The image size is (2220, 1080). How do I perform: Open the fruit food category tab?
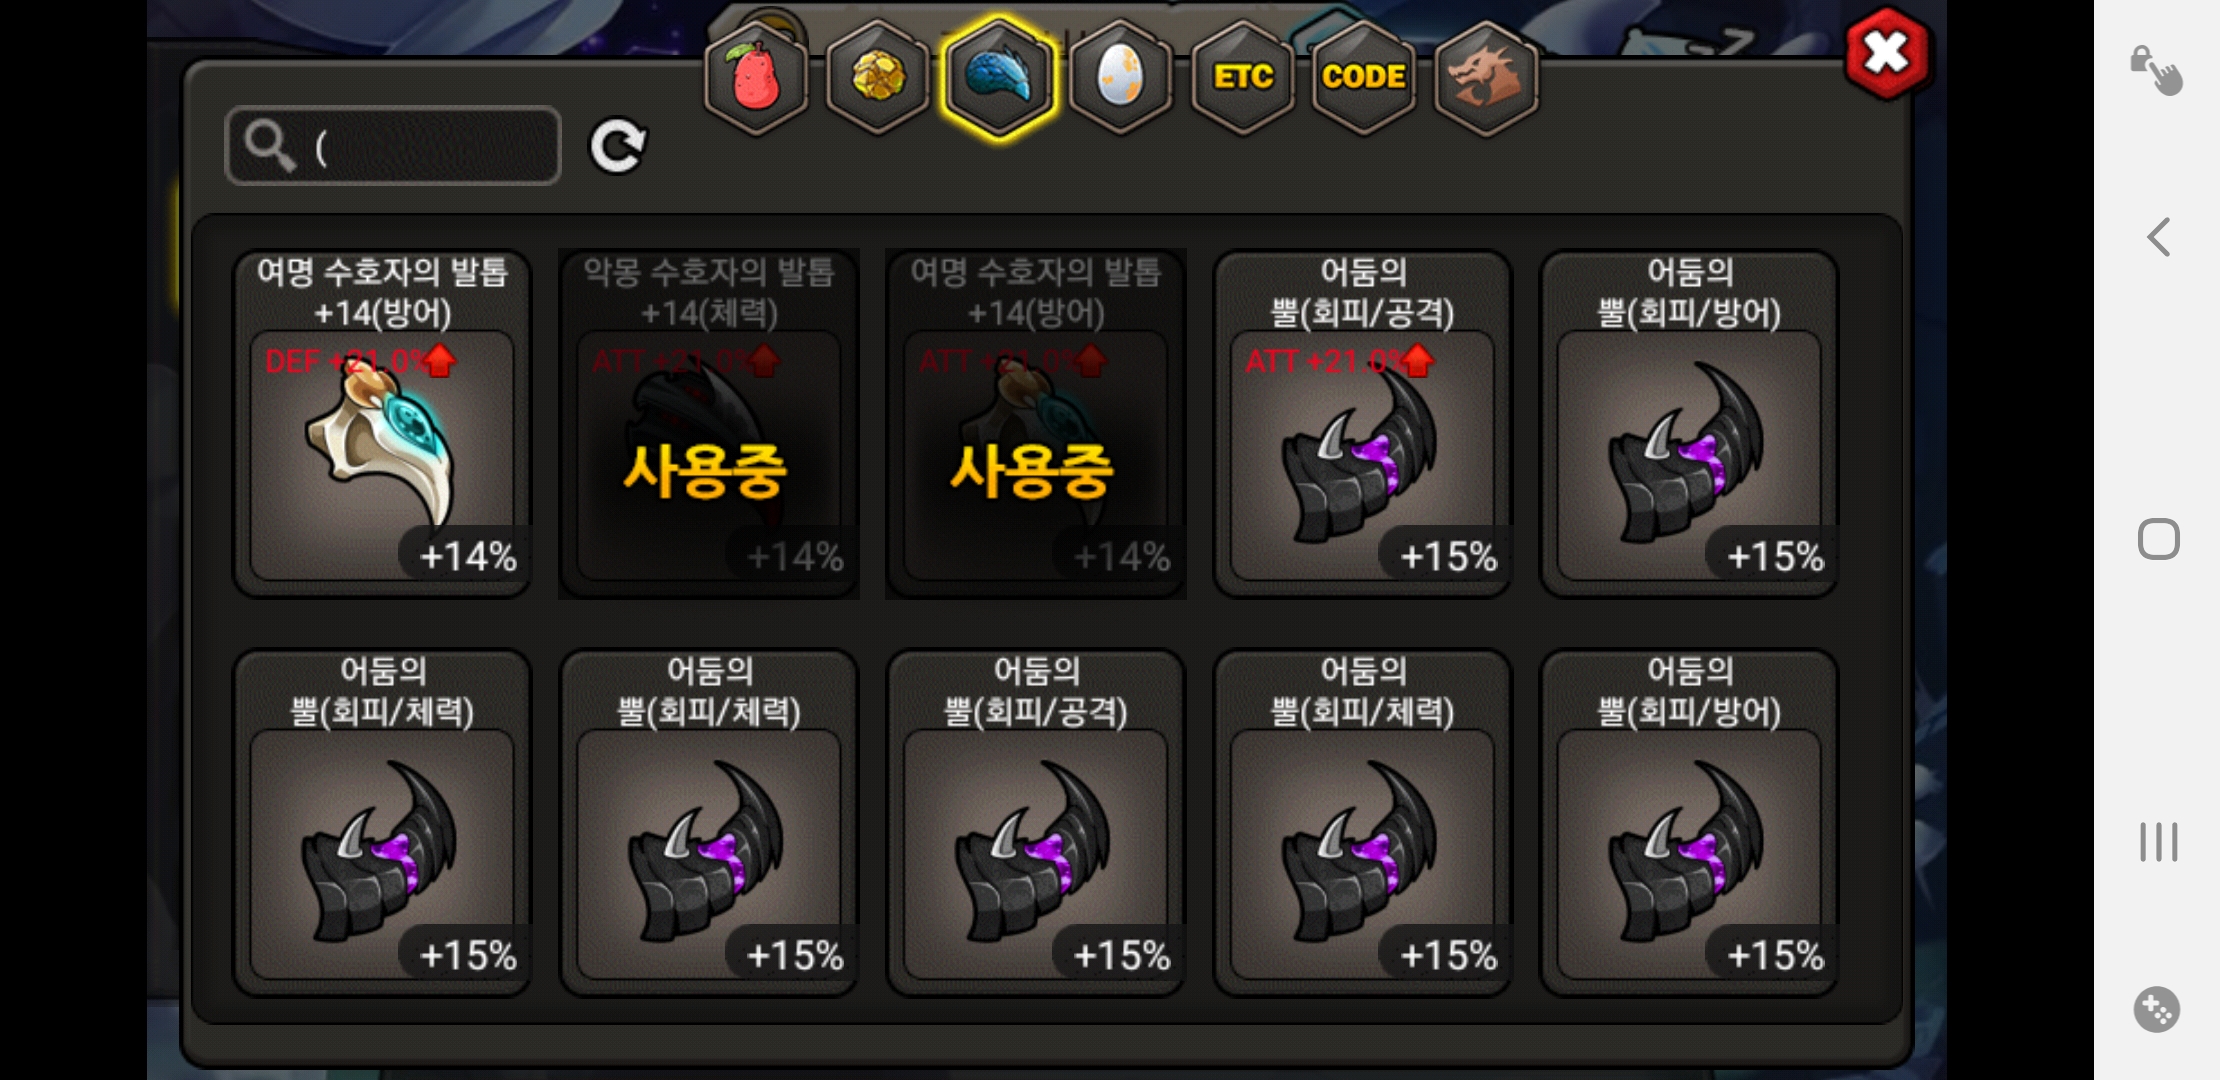pyautogui.click(x=757, y=78)
